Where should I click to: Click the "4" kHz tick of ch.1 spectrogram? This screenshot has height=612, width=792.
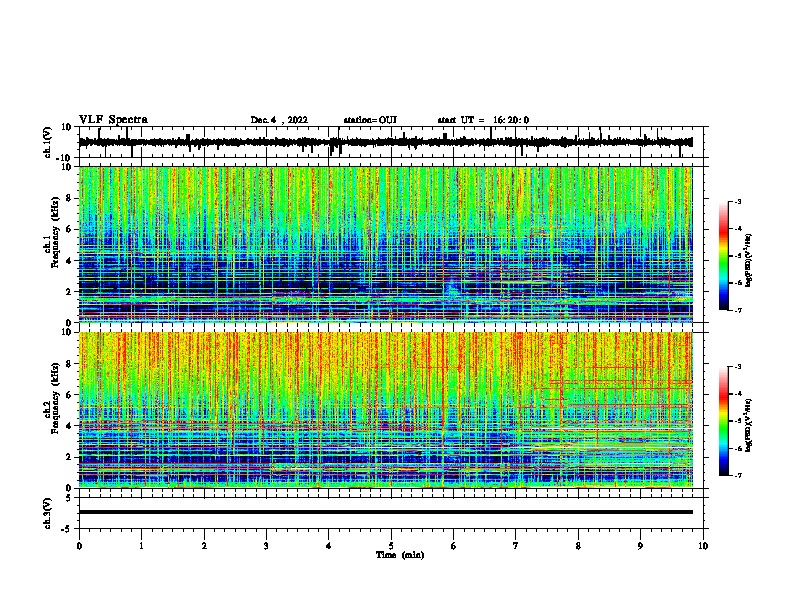pyautogui.click(x=69, y=261)
